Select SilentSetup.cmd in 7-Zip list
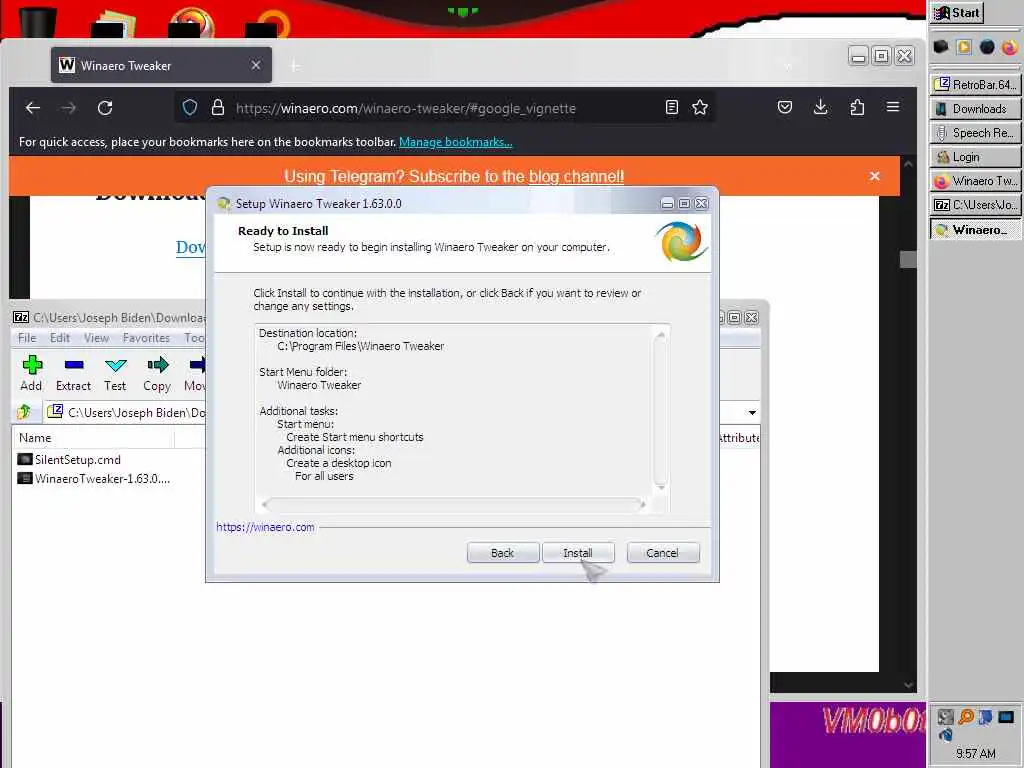1024x768 pixels. 69,459
